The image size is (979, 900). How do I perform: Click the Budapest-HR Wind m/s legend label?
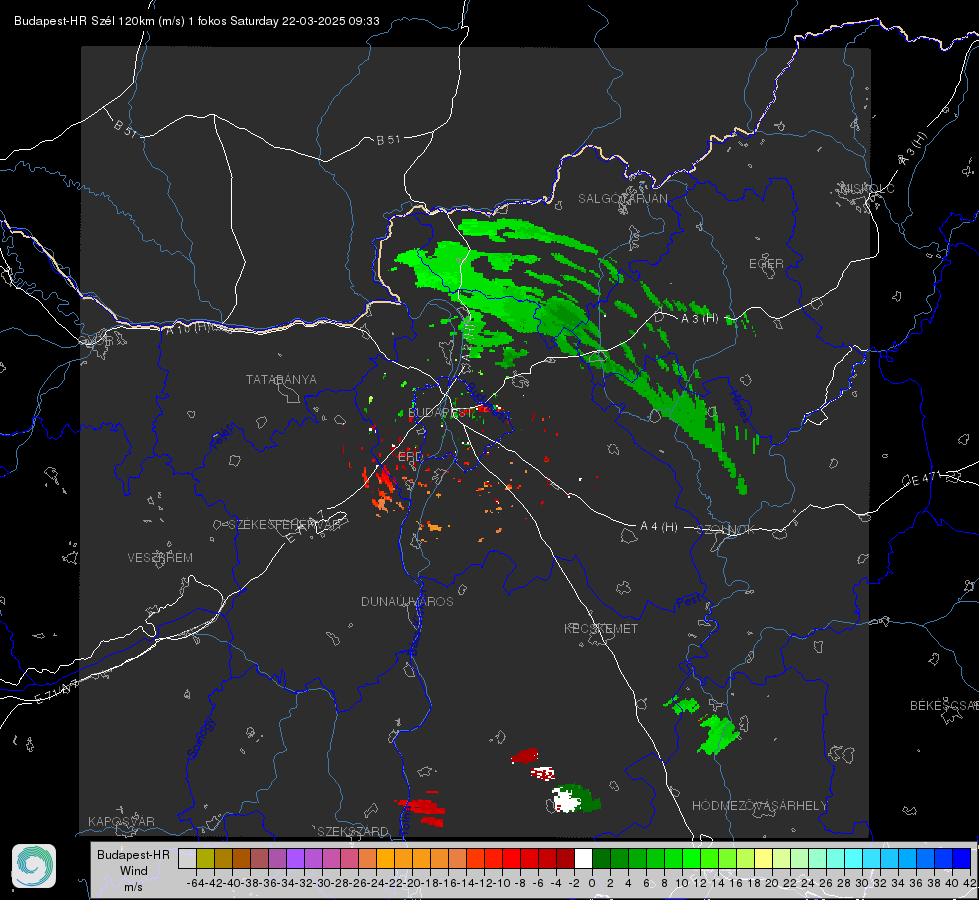tap(133, 871)
